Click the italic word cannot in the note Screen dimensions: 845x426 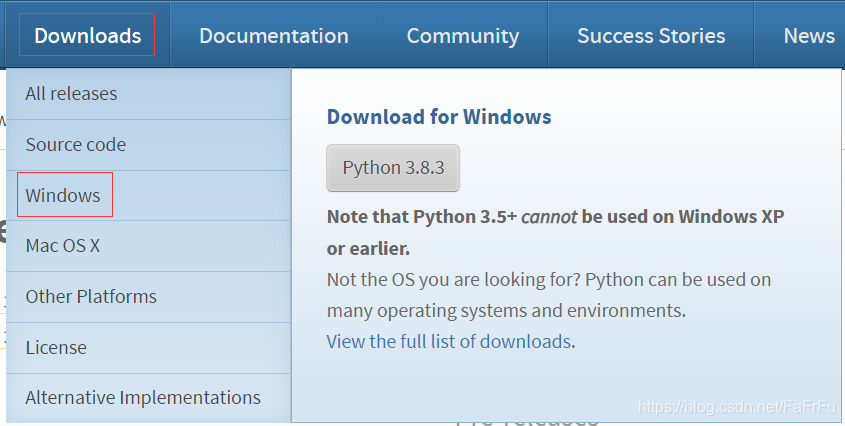click(549, 217)
